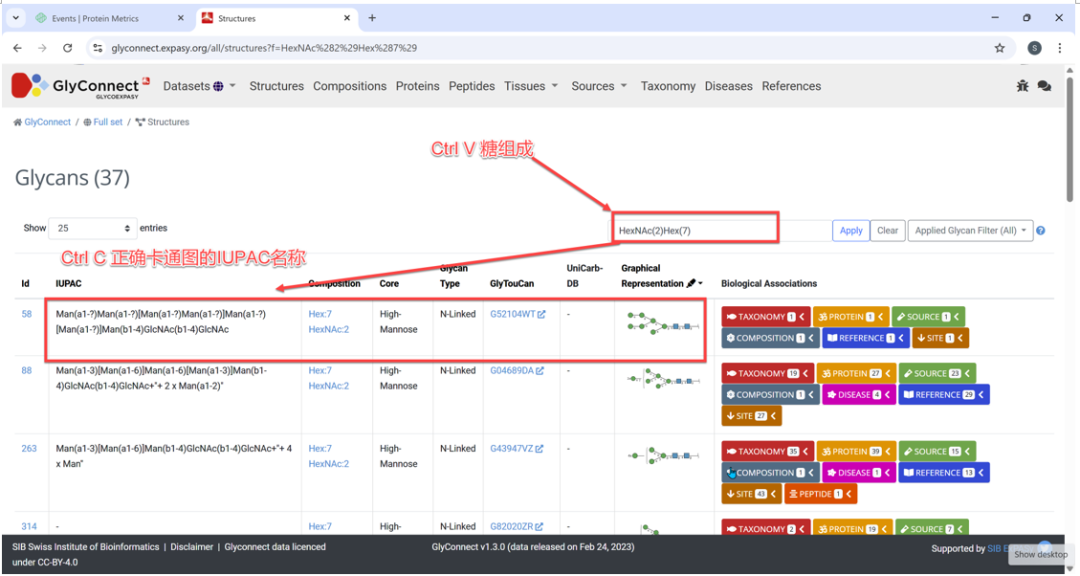Reload the page using the refresh icon
The image size is (1080, 576).
click(67, 48)
